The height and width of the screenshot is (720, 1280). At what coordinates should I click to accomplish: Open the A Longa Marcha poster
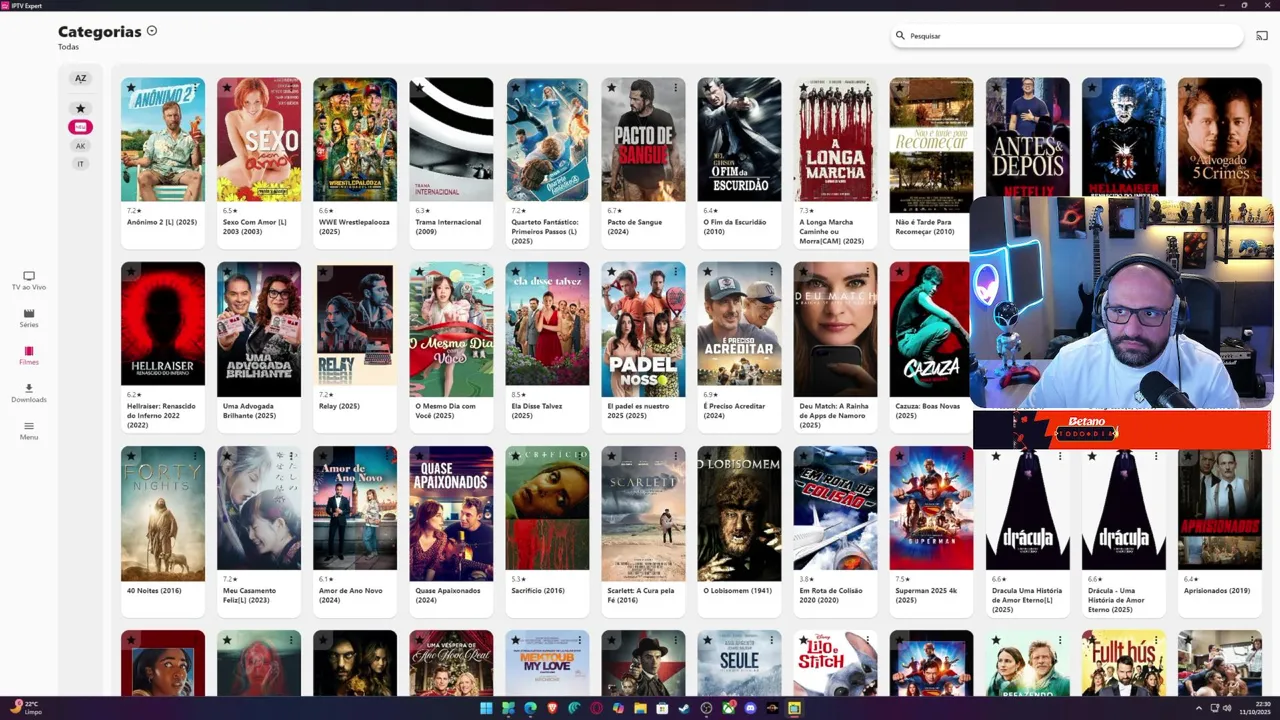pos(835,139)
